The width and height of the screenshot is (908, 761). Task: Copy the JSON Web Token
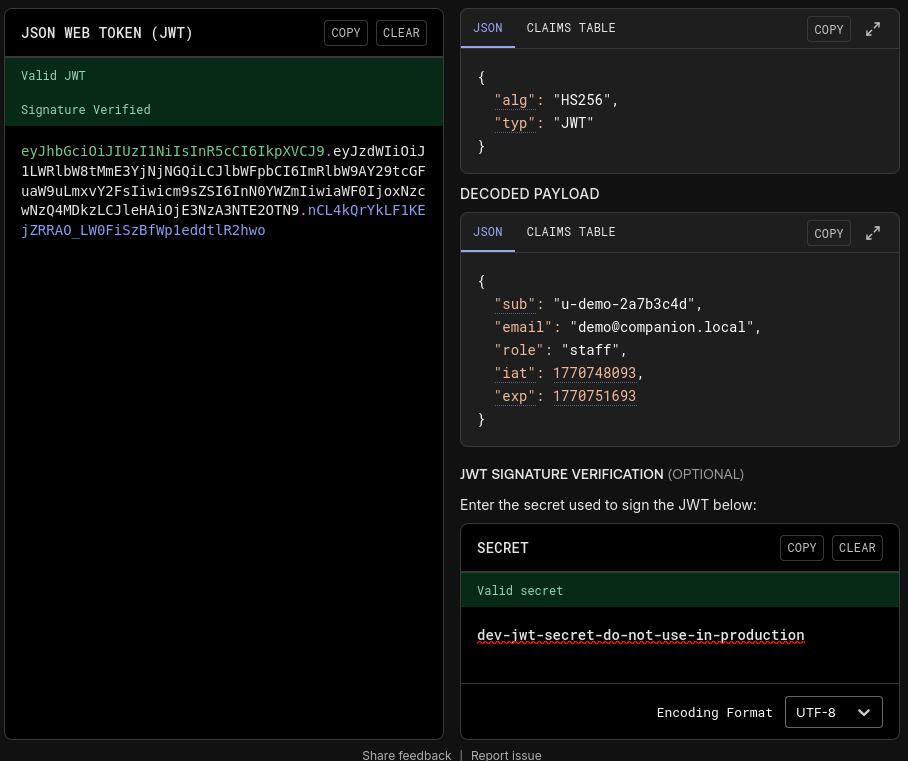pyautogui.click(x=346, y=32)
